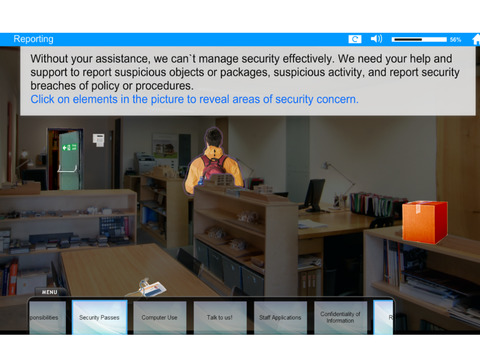Viewport: 480px width, 360px height.
Task: Open the Computer Use menu tile
Action: (x=159, y=317)
